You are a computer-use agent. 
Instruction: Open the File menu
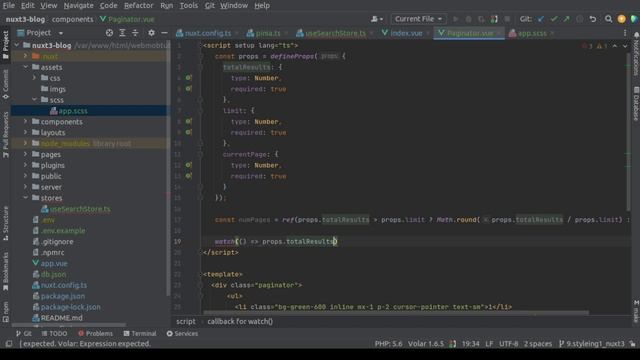pyautogui.click(x=9, y=6)
